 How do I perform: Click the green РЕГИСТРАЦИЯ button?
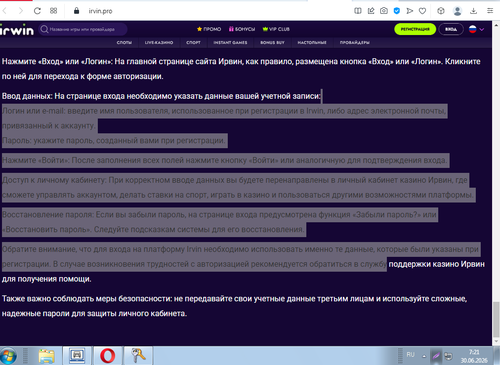[x=415, y=29]
